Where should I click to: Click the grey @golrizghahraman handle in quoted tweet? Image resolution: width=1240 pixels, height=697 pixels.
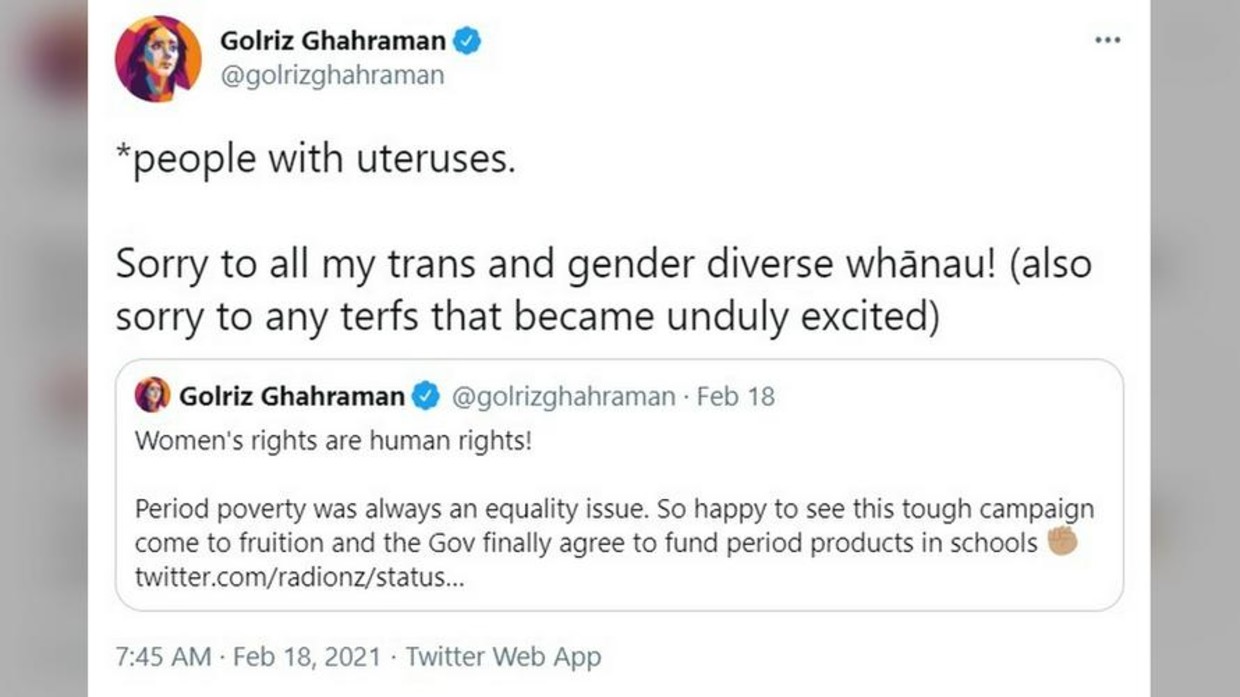(563, 396)
